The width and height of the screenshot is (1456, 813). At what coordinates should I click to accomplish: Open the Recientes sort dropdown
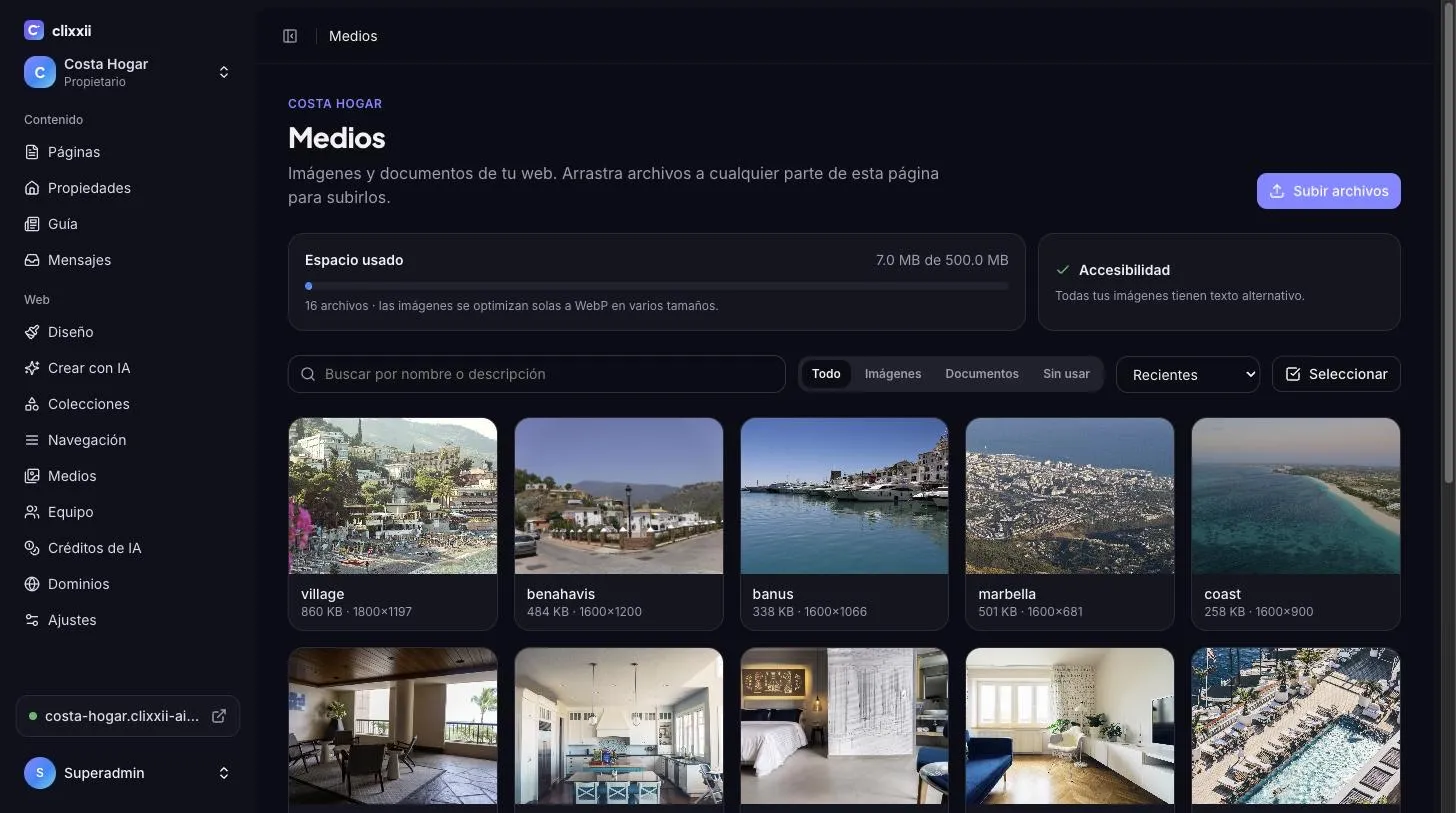click(1188, 374)
